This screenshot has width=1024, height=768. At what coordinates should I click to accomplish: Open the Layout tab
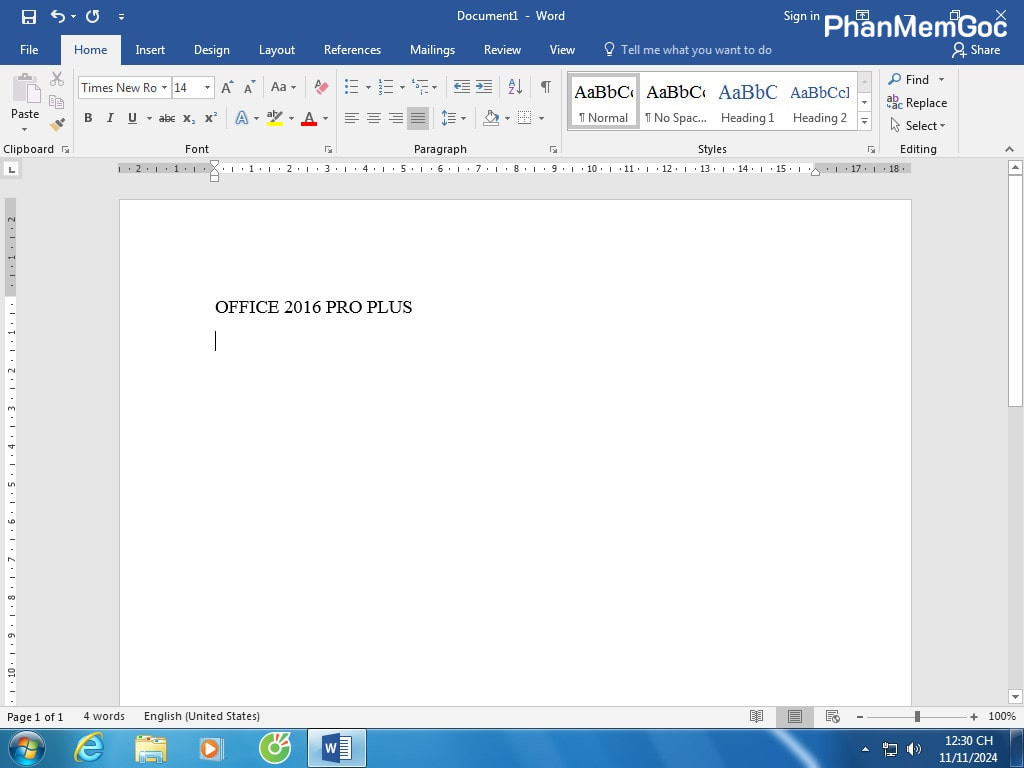point(276,50)
